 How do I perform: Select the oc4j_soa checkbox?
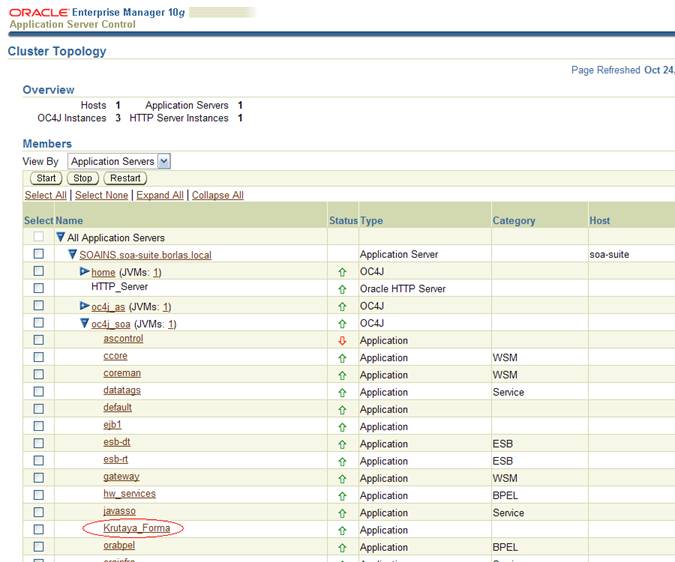click(x=39, y=323)
